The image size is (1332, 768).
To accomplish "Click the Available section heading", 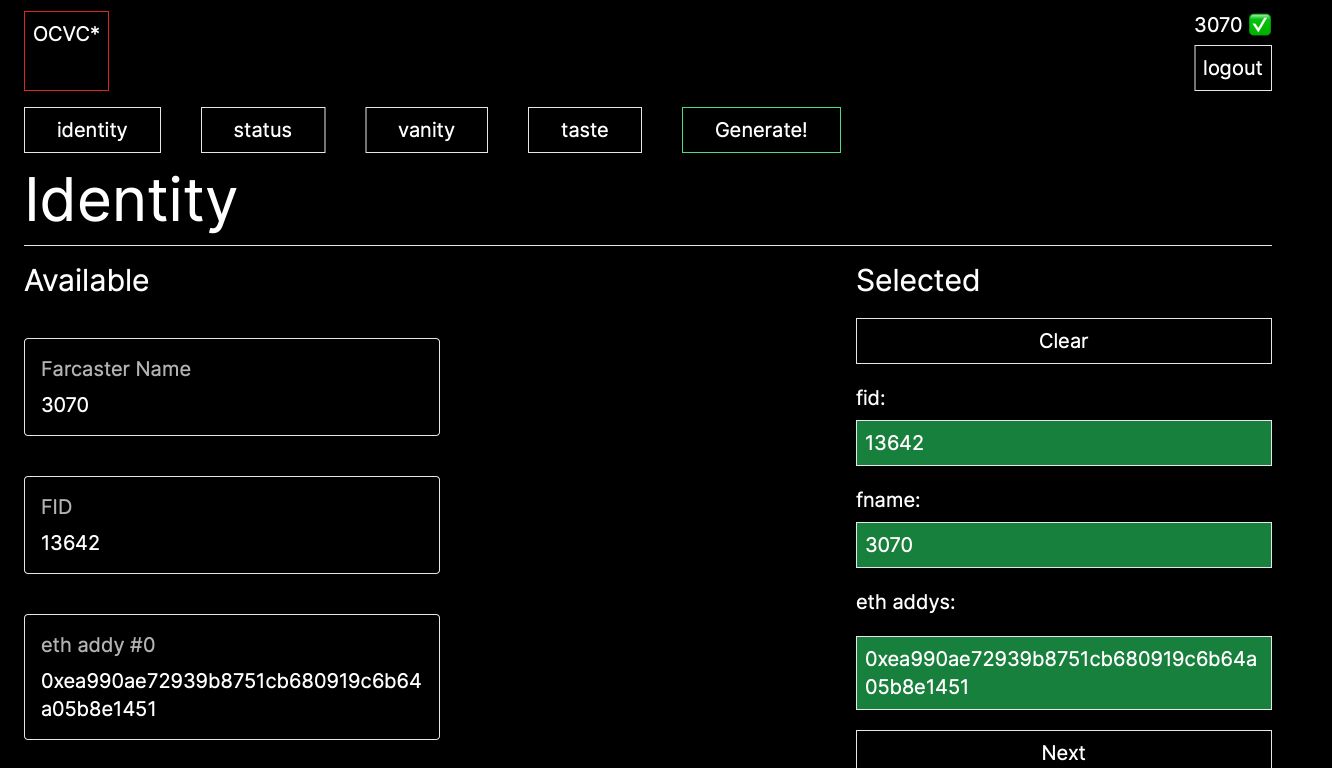I will click(87, 281).
